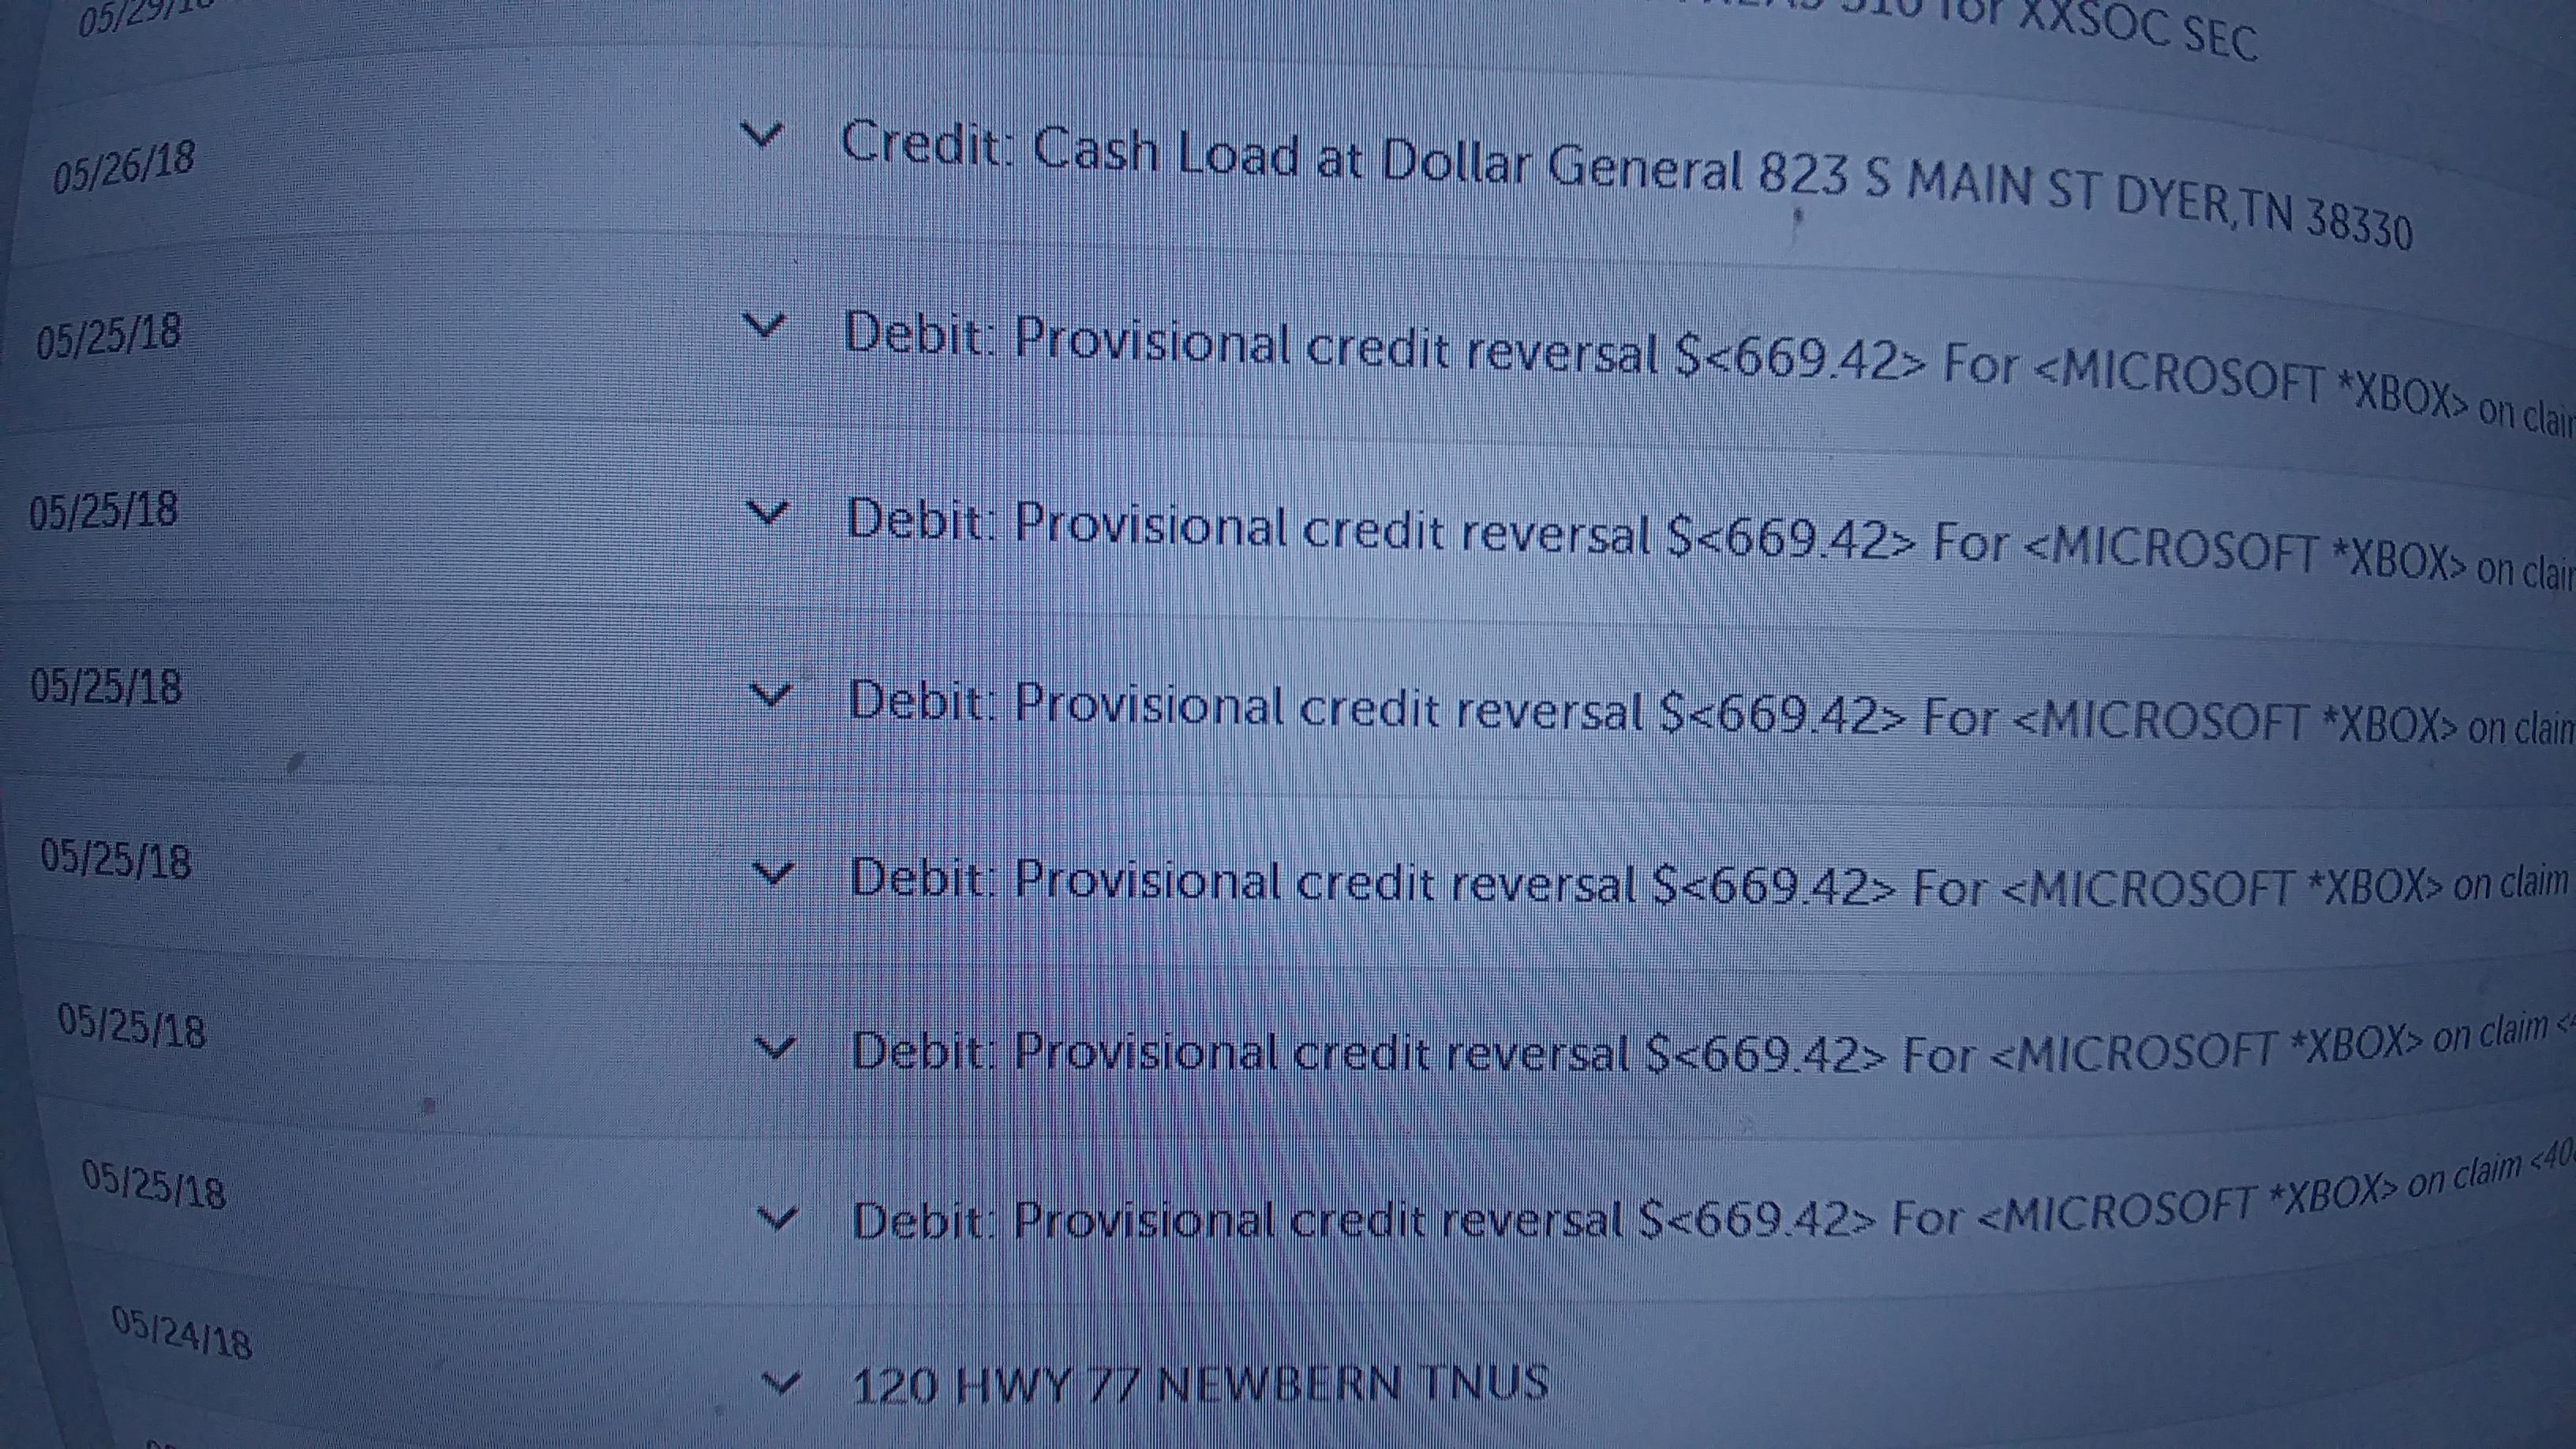The height and width of the screenshot is (1449, 2576).
Task: Expand the Cash Load at Dollar General entry chevron
Action: pos(763,134)
